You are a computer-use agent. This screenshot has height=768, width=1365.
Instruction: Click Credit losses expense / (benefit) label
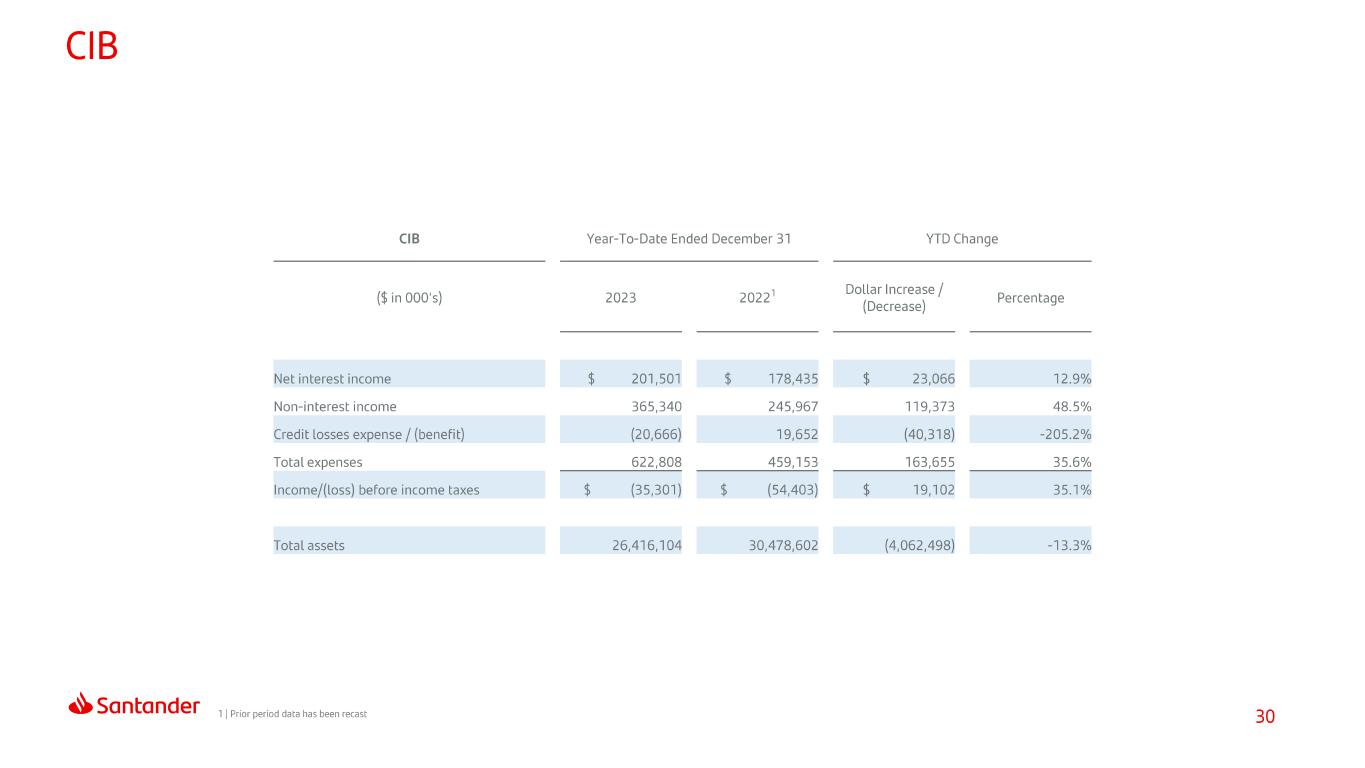click(369, 435)
